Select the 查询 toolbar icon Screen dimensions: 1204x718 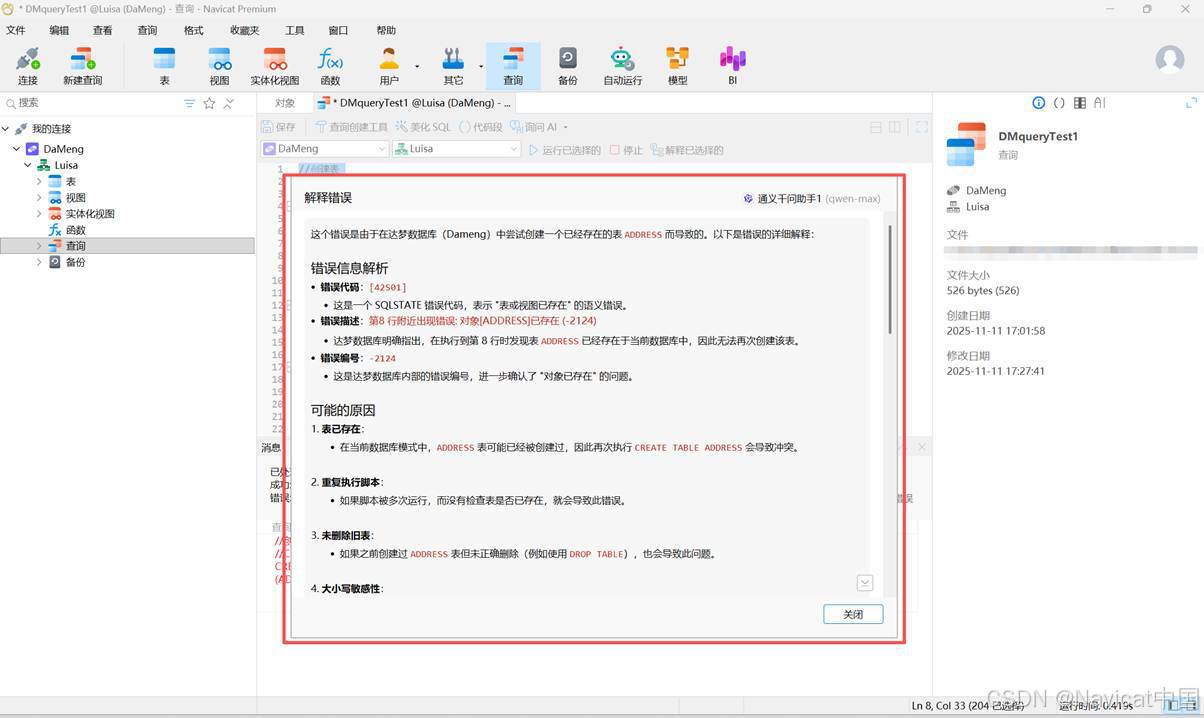[x=513, y=66]
